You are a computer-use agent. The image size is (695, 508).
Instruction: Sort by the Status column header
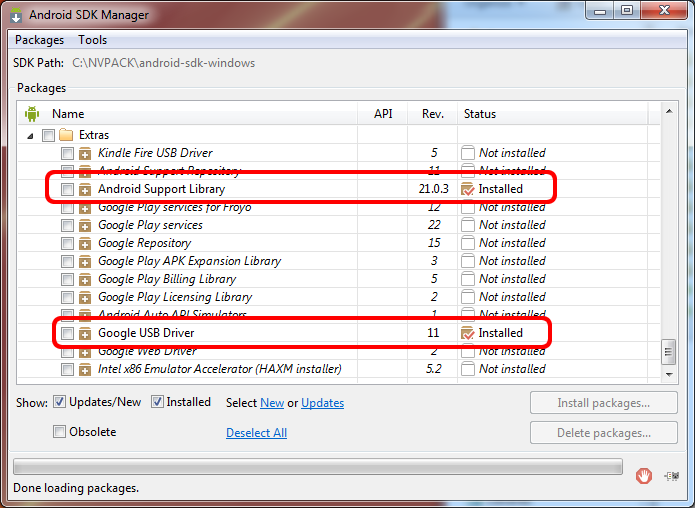pos(480,114)
